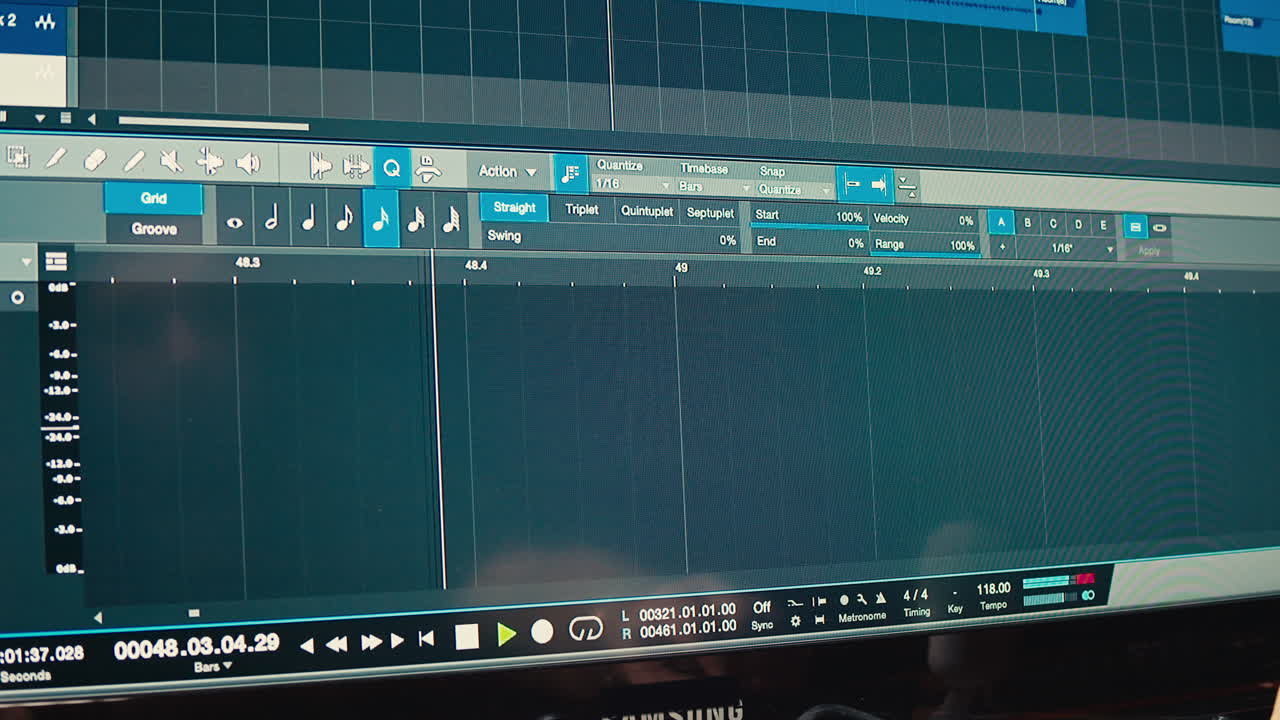Toggle the eye icon in quantize panel
This screenshot has height=720, width=1280.
pos(234,222)
